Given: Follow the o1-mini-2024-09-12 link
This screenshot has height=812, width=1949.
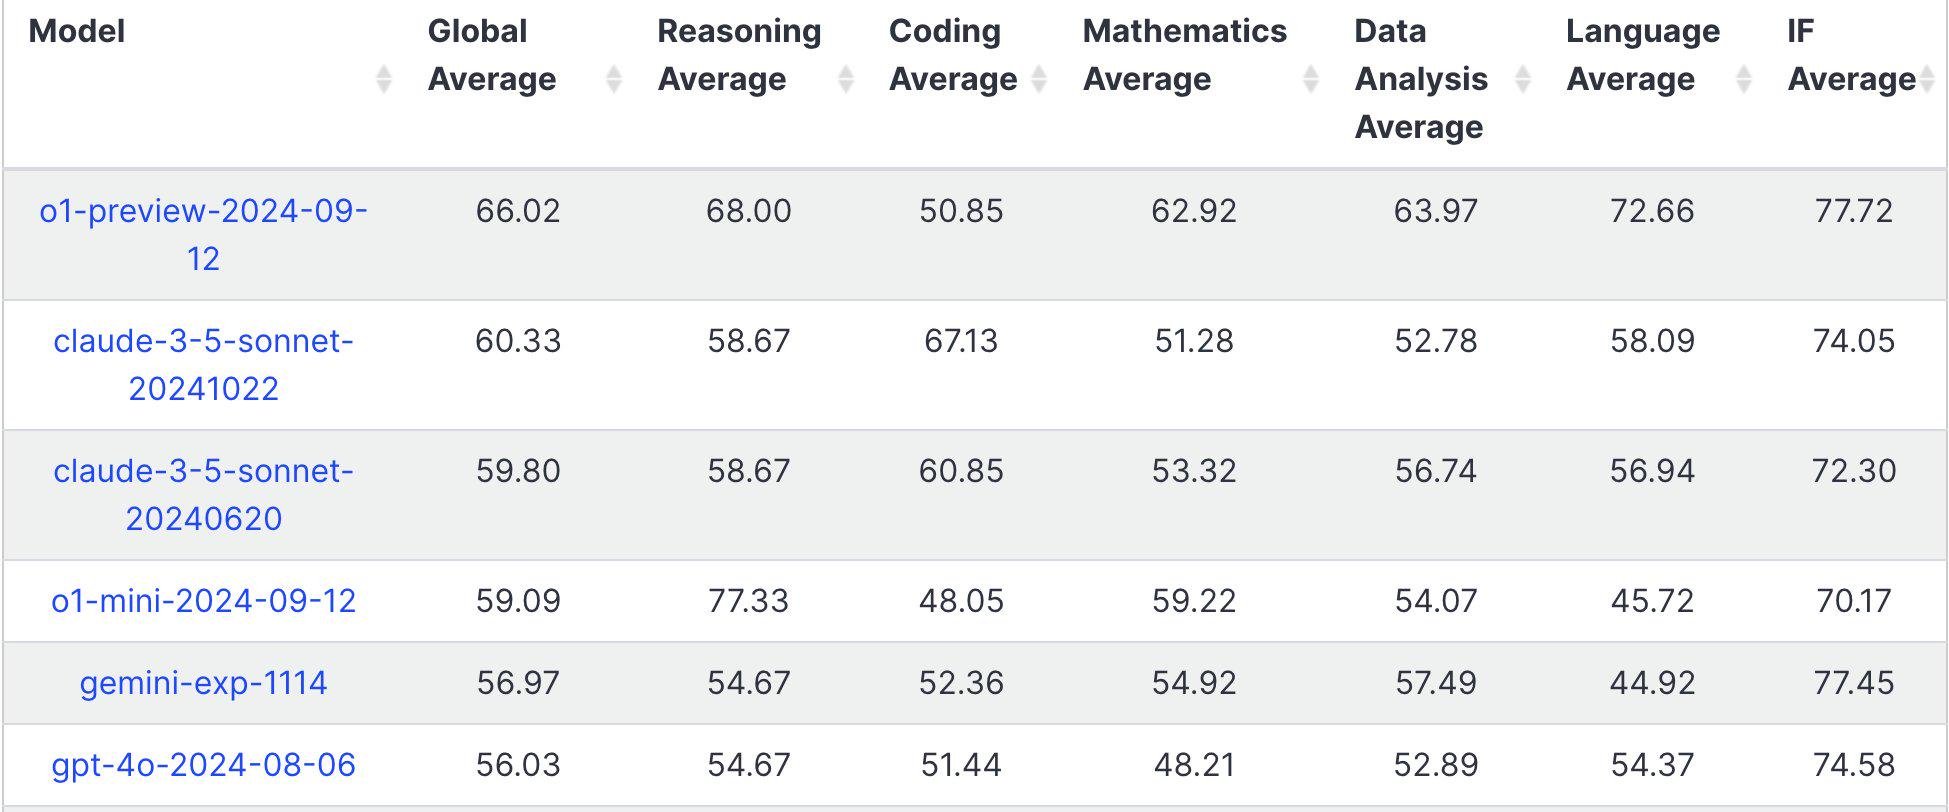Looking at the screenshot, I should (x=203, y=600).
